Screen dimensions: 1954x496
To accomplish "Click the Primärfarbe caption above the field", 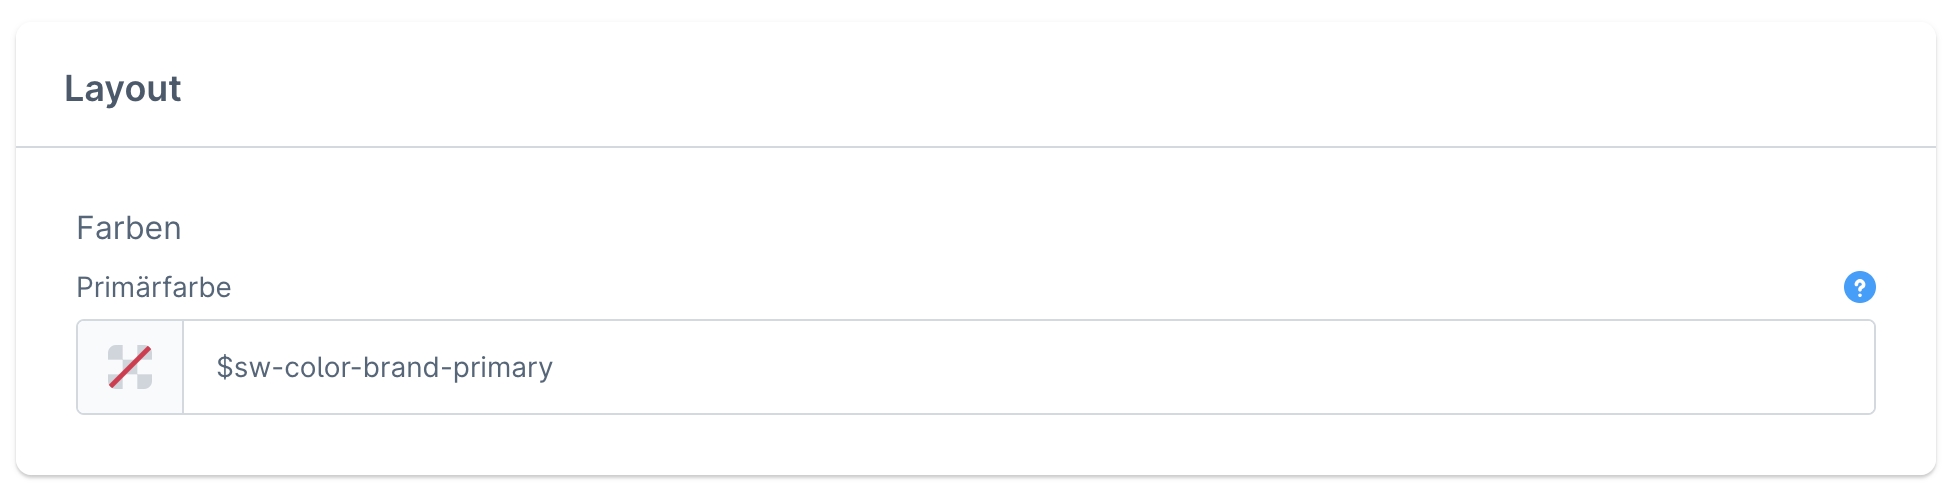I will pyautogui.click(x=154, y=287).
